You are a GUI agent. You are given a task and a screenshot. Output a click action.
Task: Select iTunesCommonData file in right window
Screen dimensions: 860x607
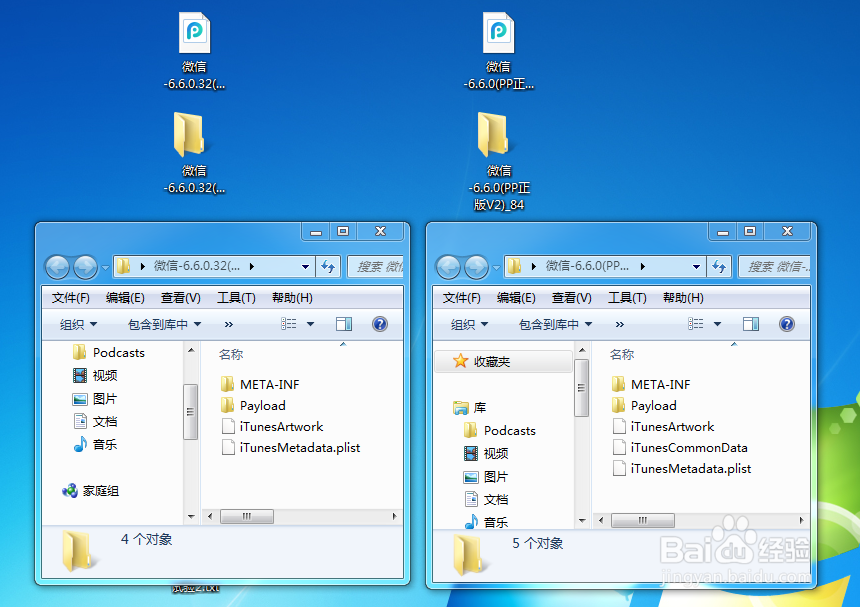click(680, 447)
